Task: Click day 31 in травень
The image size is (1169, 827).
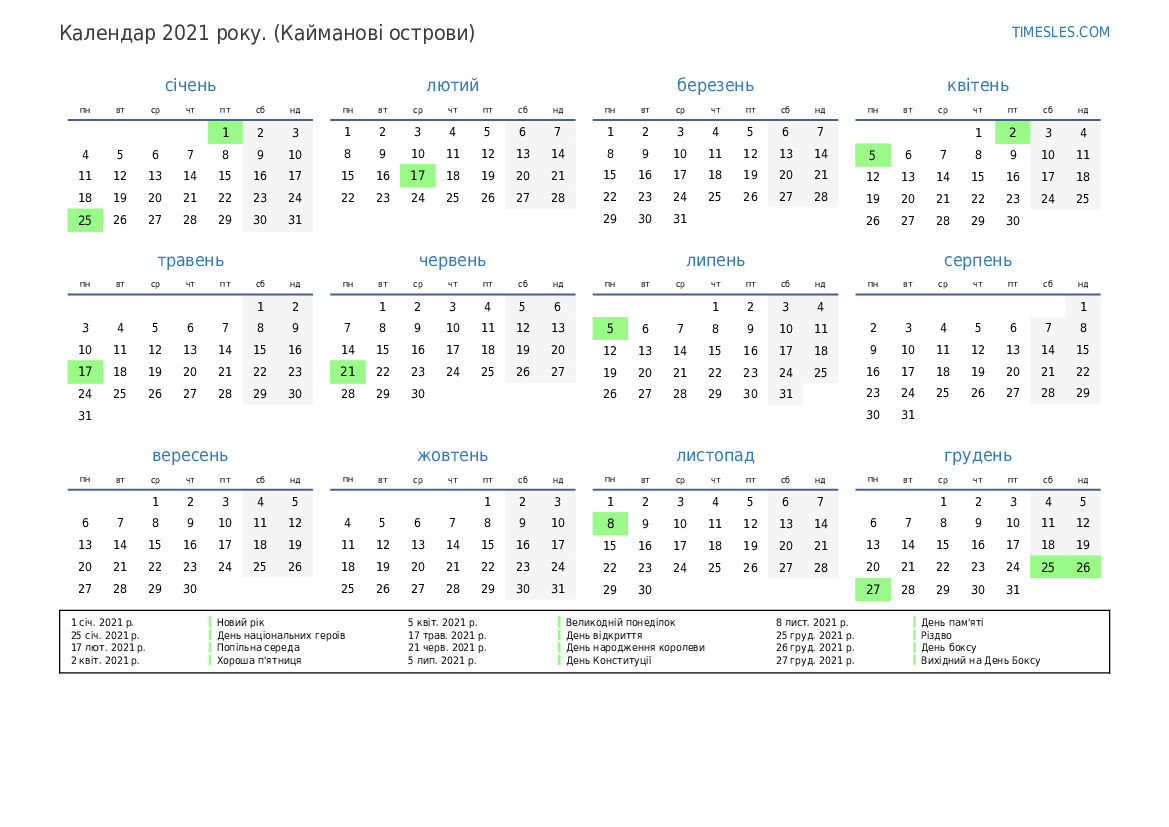Action: tap(85, 416)
